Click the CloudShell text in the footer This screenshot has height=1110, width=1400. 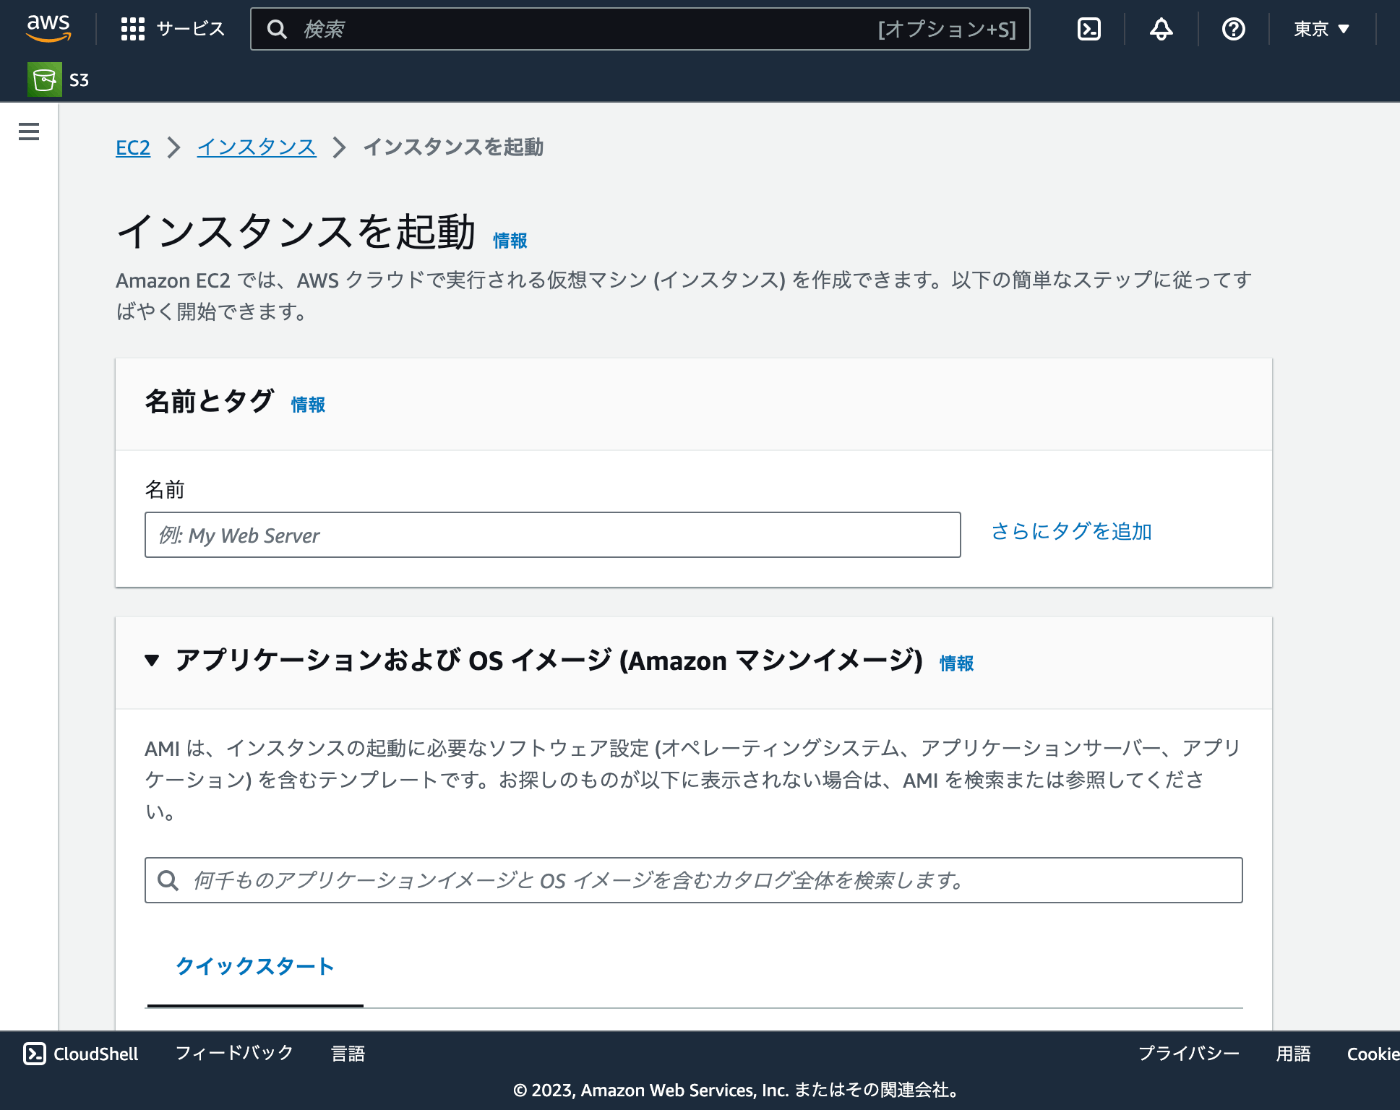[96, 1054]
